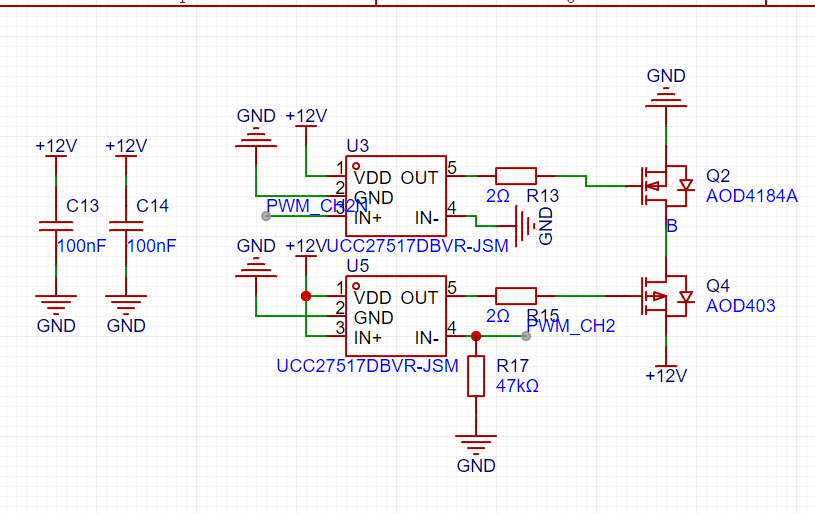Click the 2Ω value of R15
The image size is (815, 514).
pyautogui.click(x=497, y=316)
